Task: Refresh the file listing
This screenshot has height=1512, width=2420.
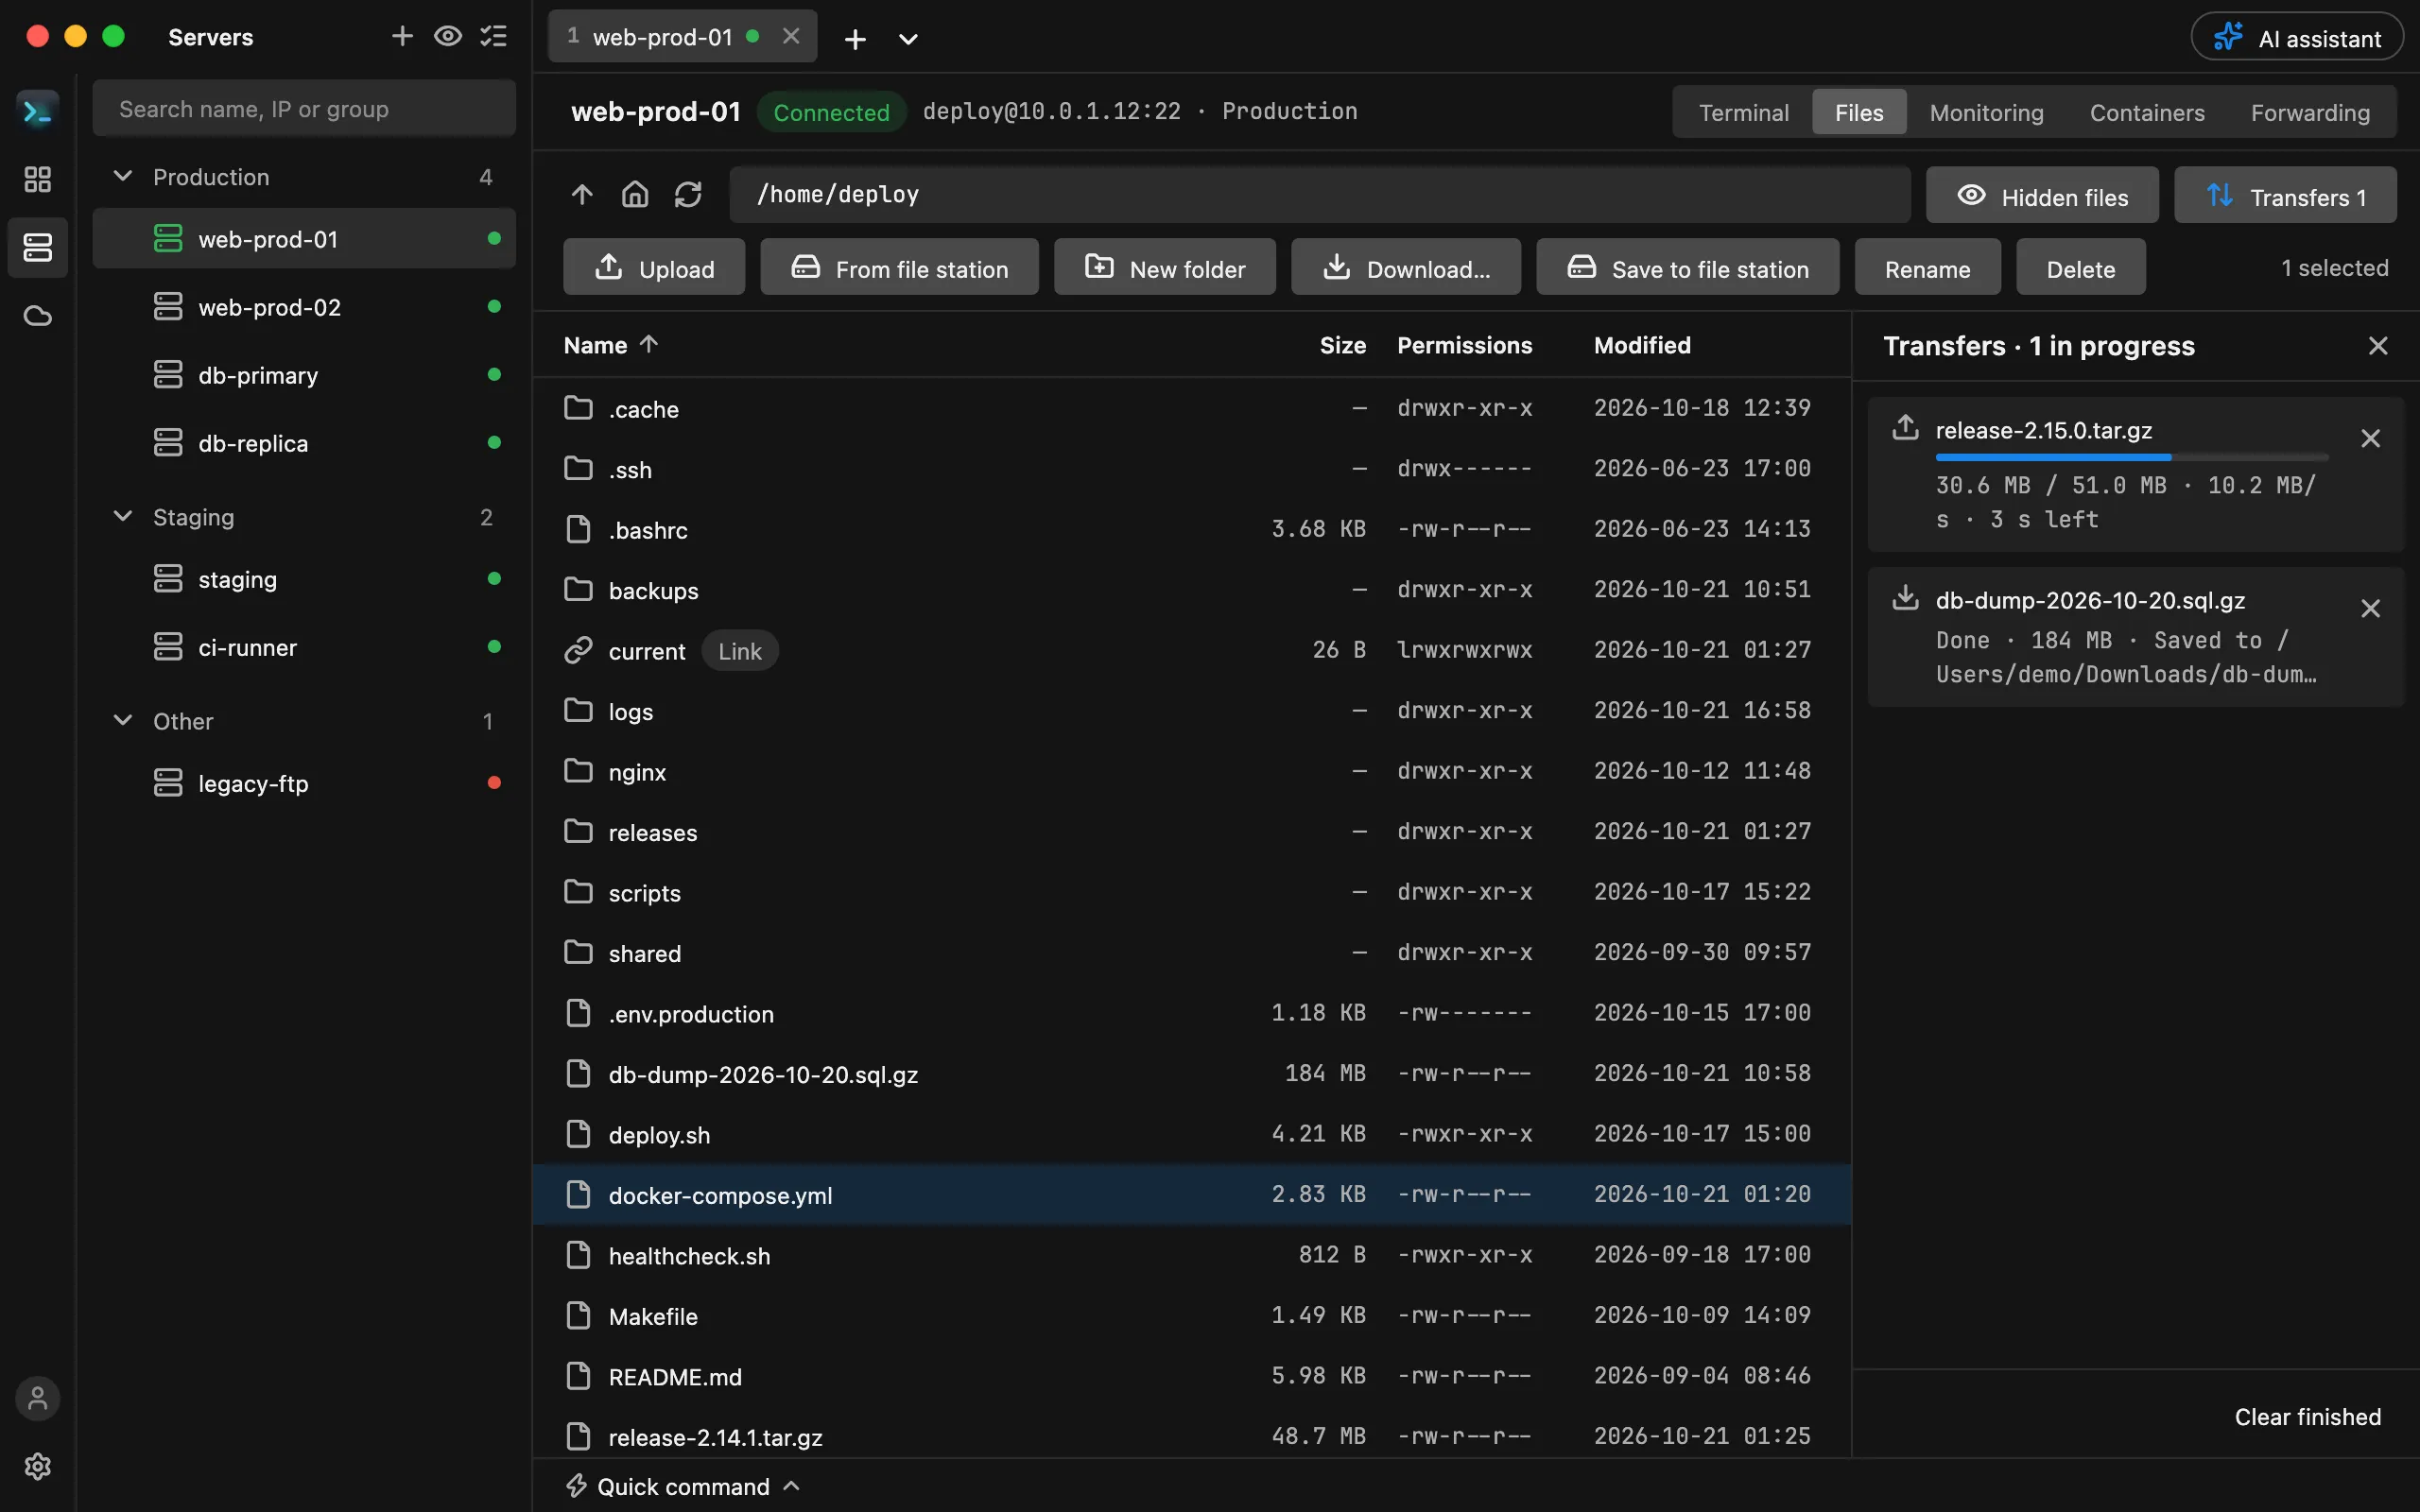Action: pos(688,194)
